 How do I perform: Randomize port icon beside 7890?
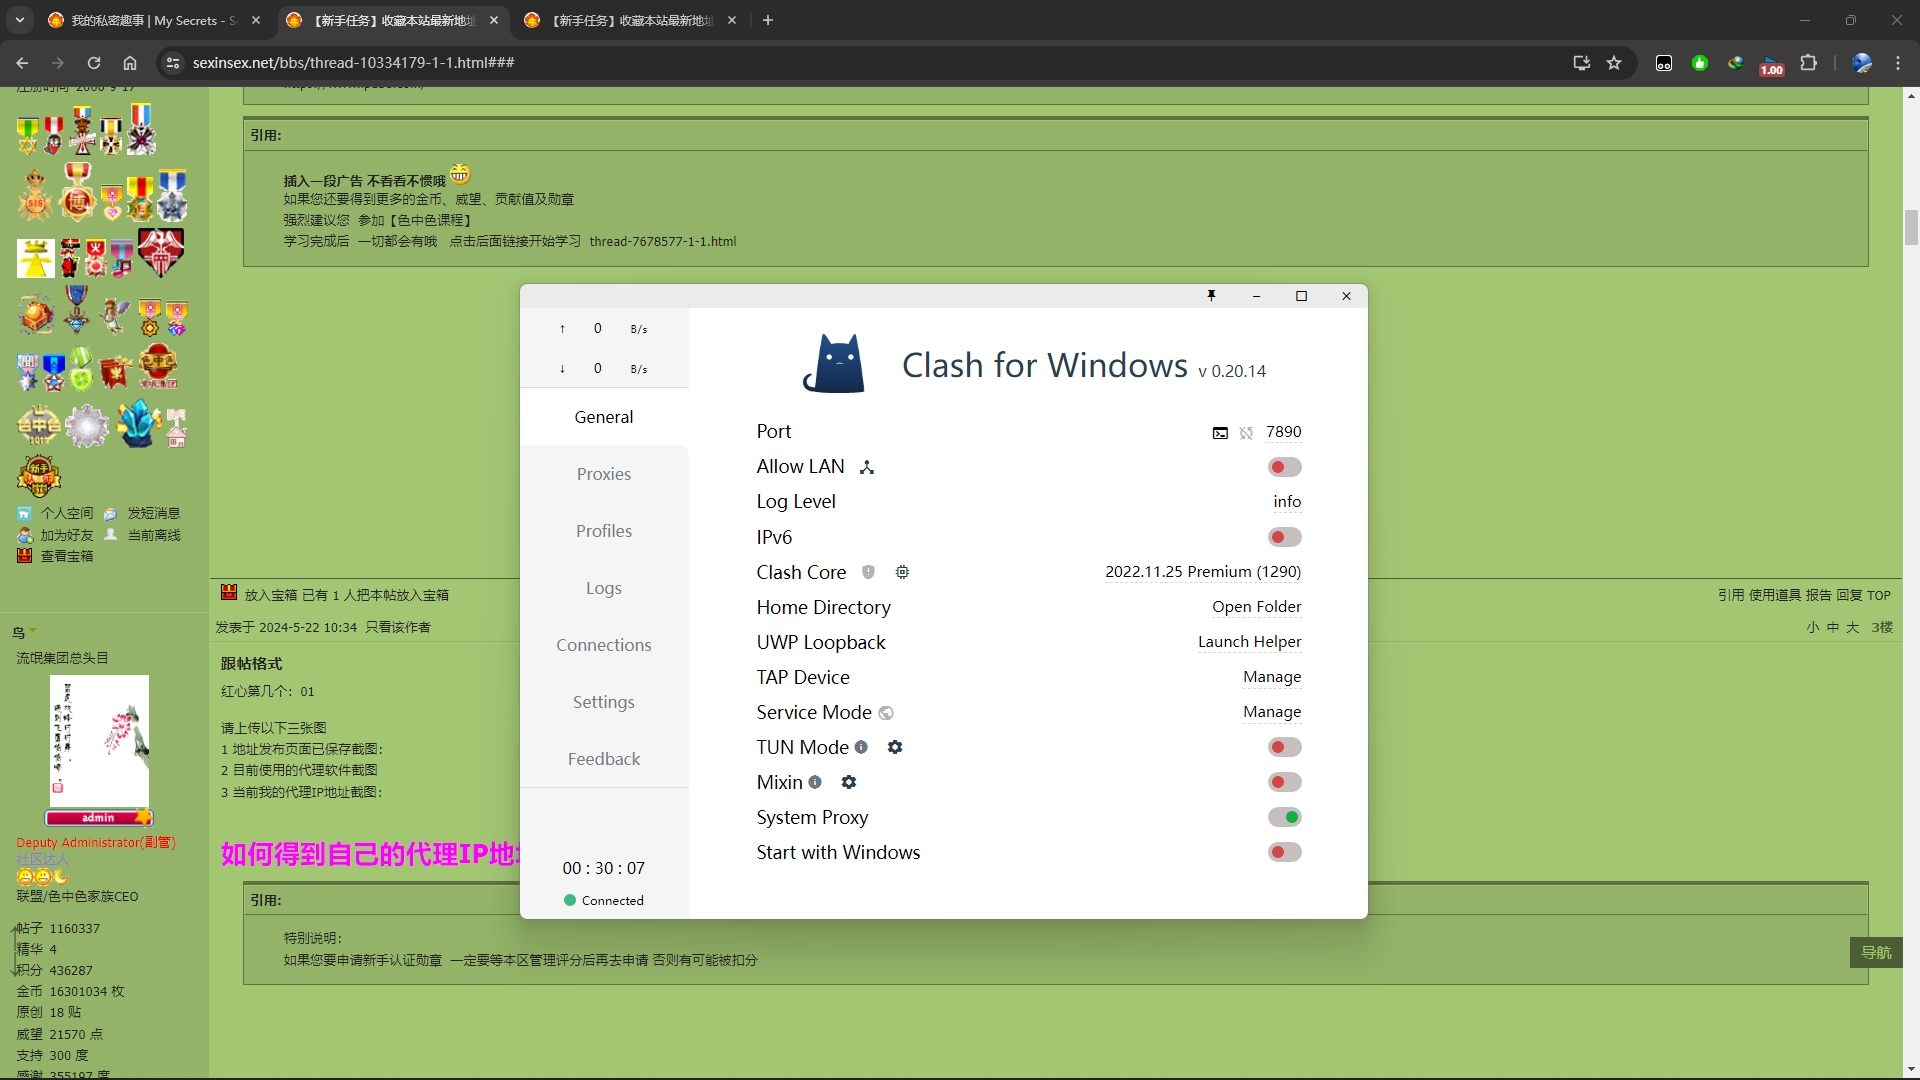tap(1246, 433)
